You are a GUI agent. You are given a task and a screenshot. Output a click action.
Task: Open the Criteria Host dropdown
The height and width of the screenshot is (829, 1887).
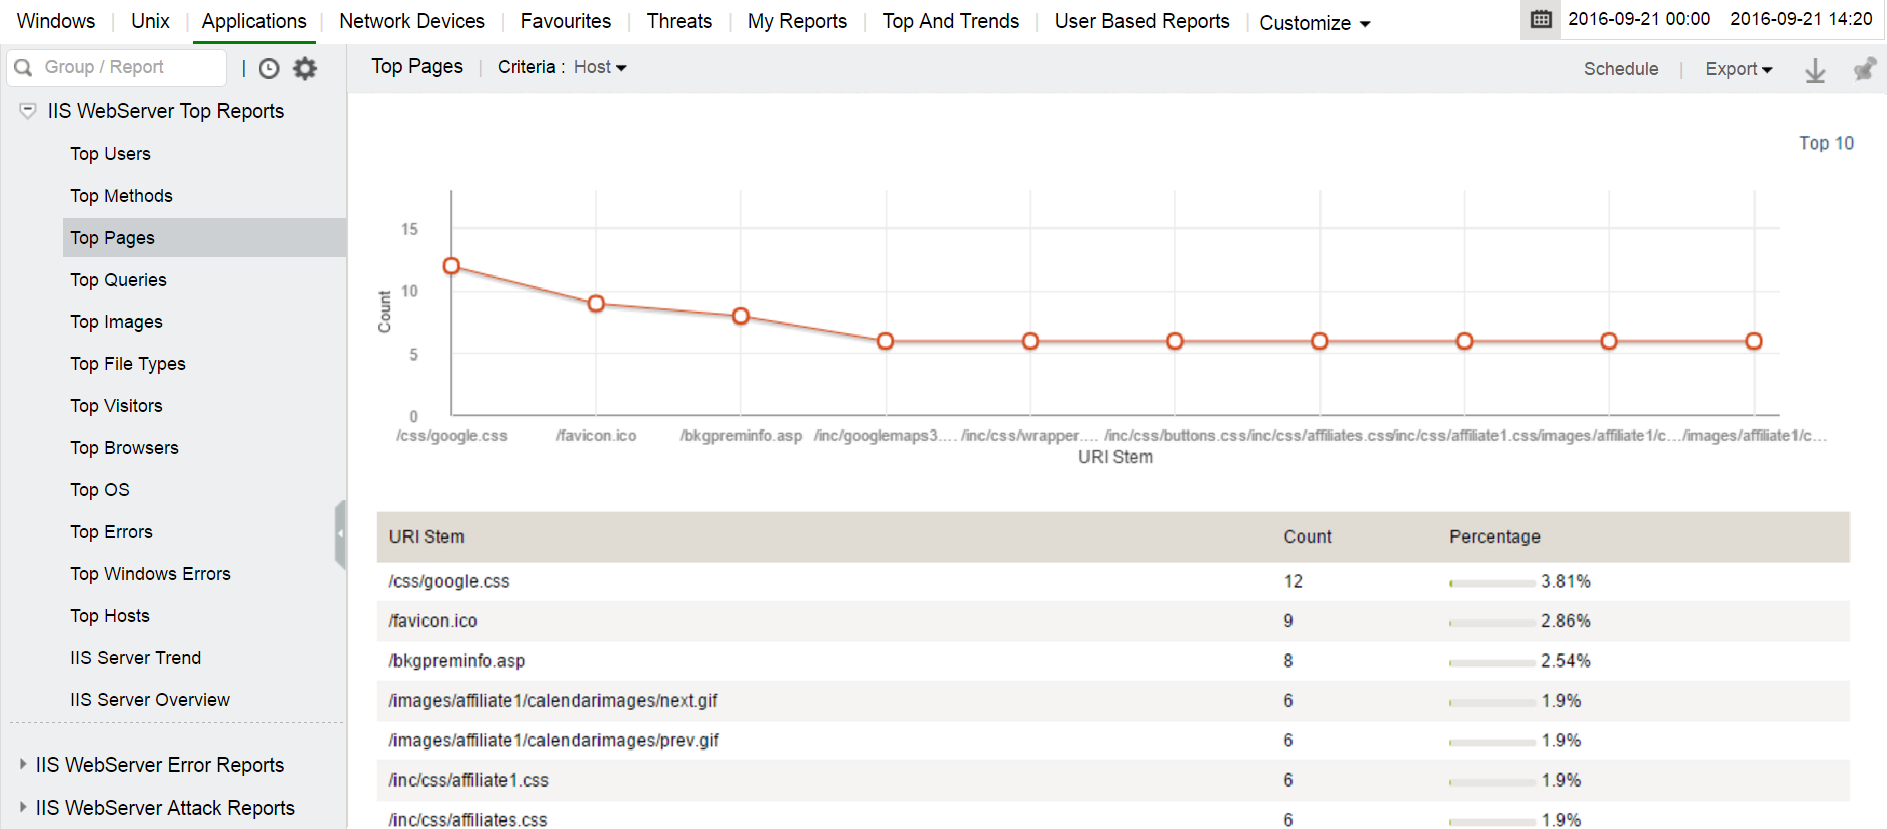pyautogui.click(x=599, y=67)
